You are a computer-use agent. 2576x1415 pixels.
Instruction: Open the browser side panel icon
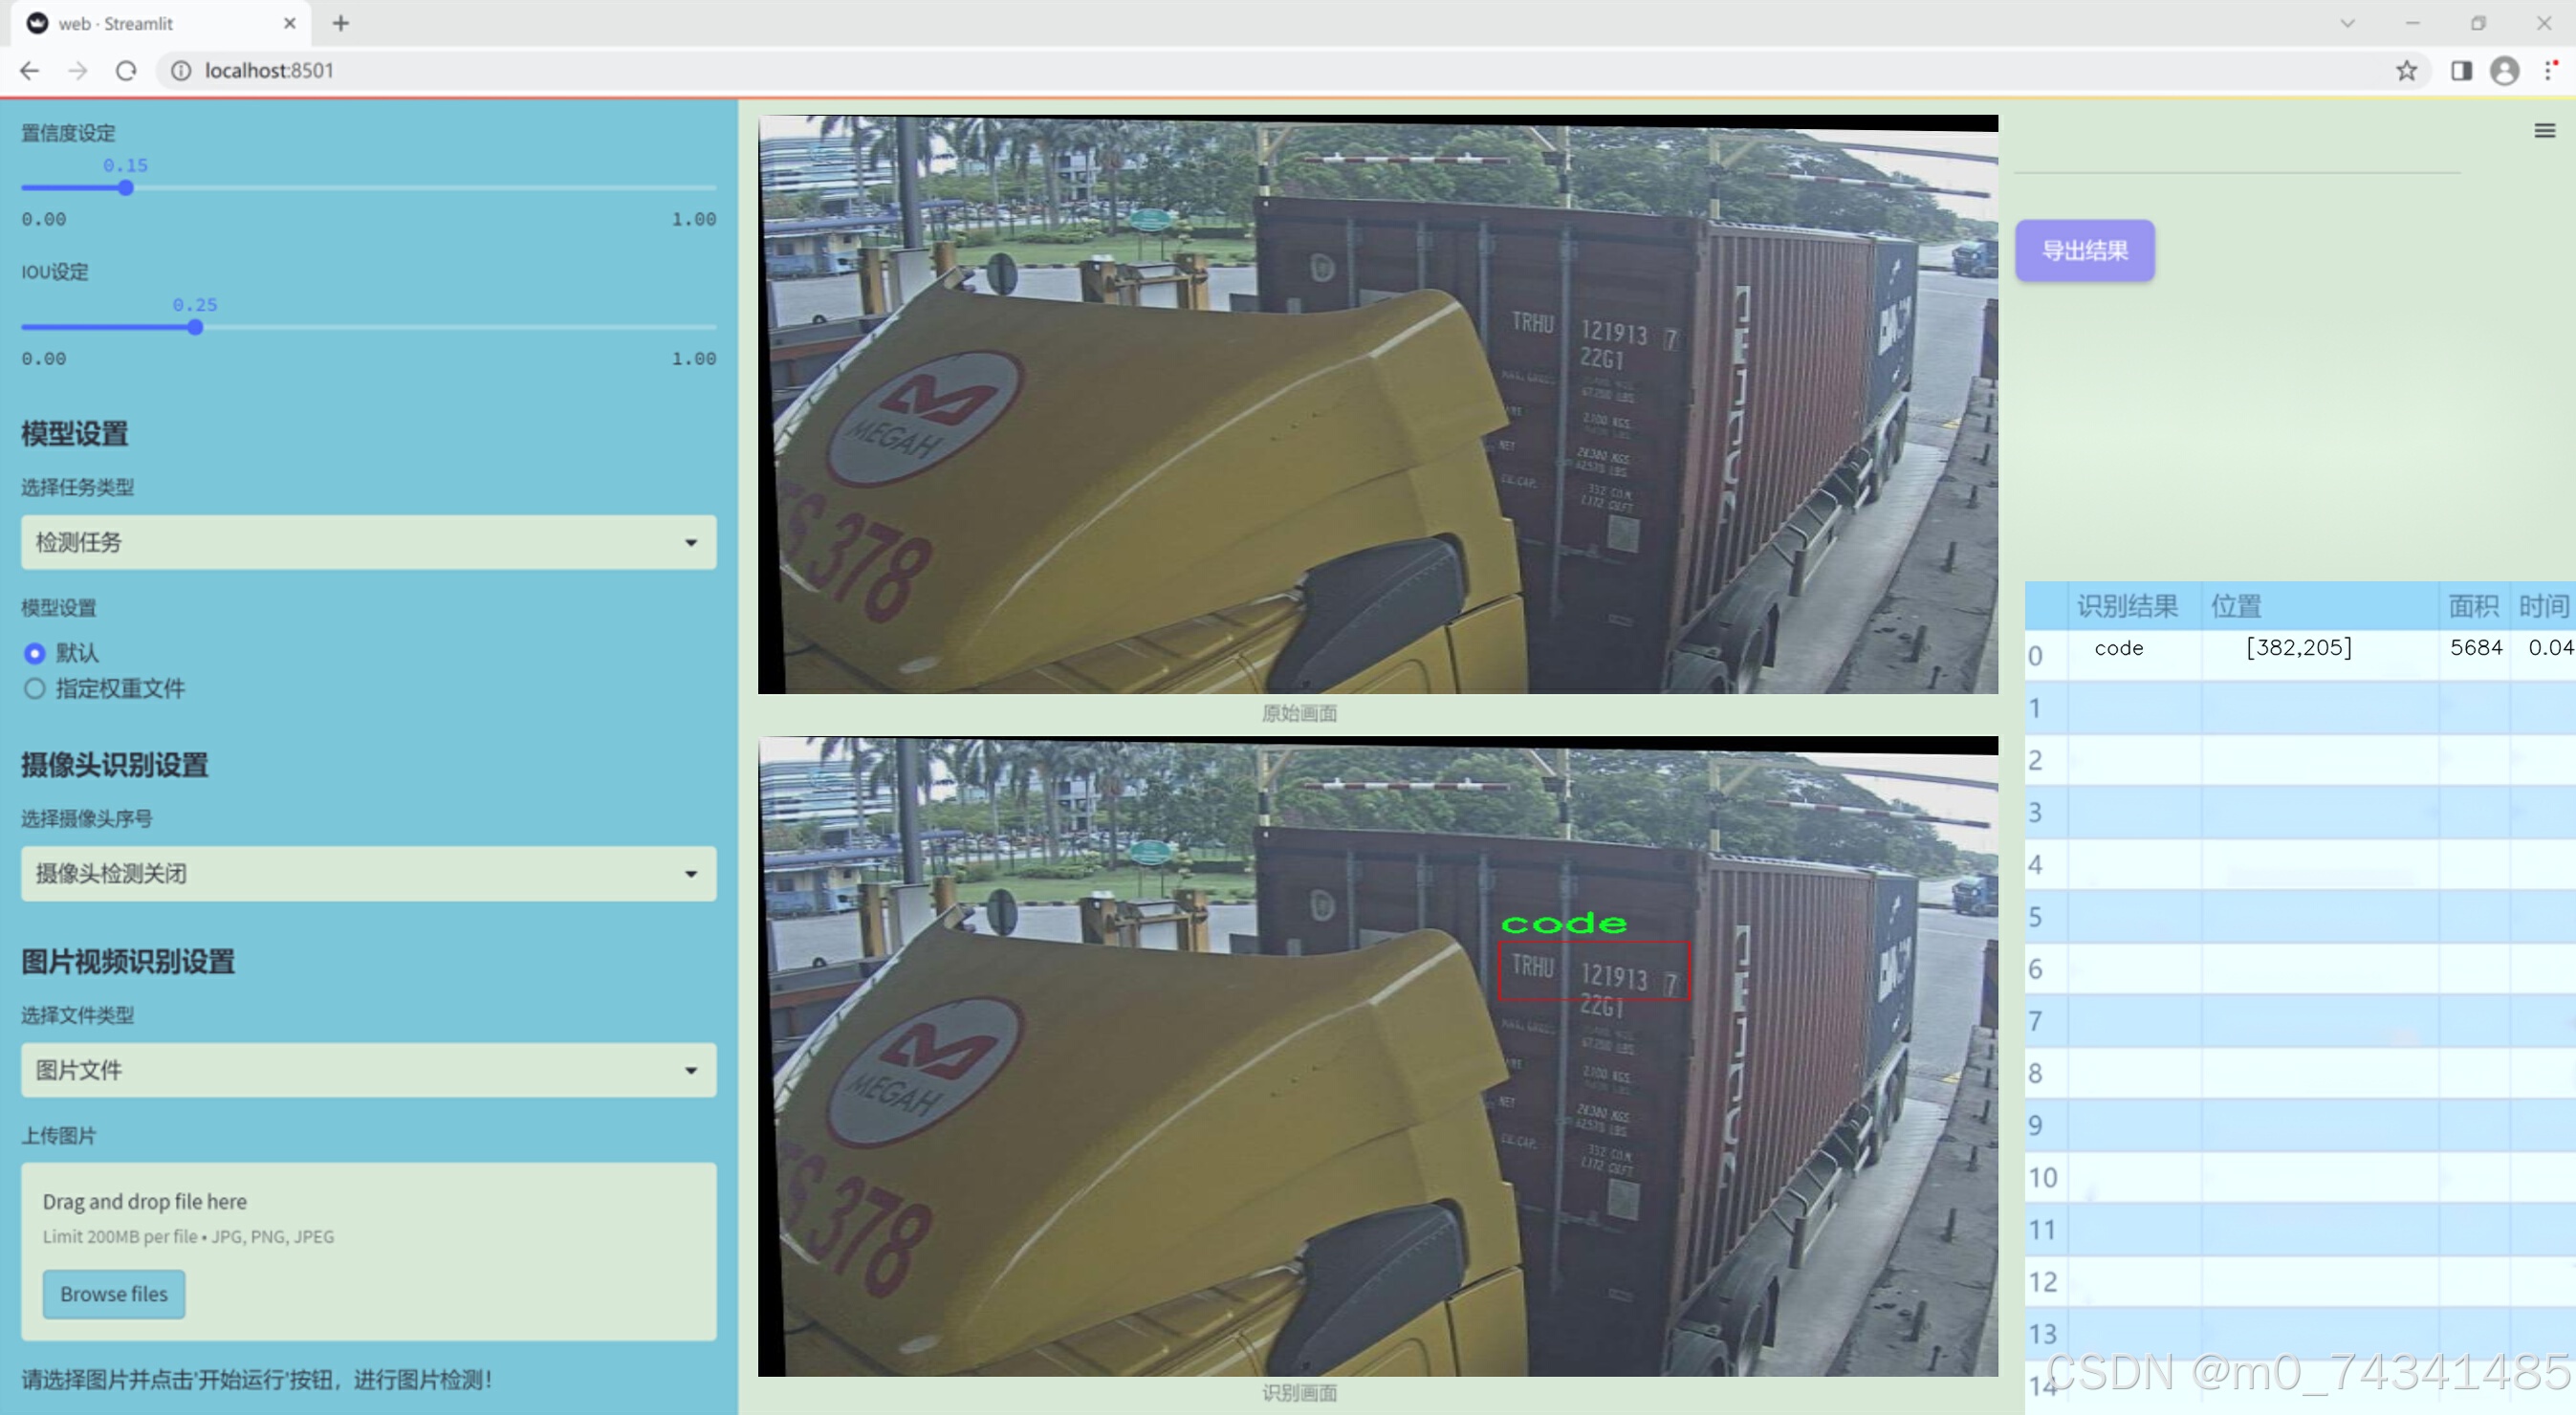click(2461, 71)
